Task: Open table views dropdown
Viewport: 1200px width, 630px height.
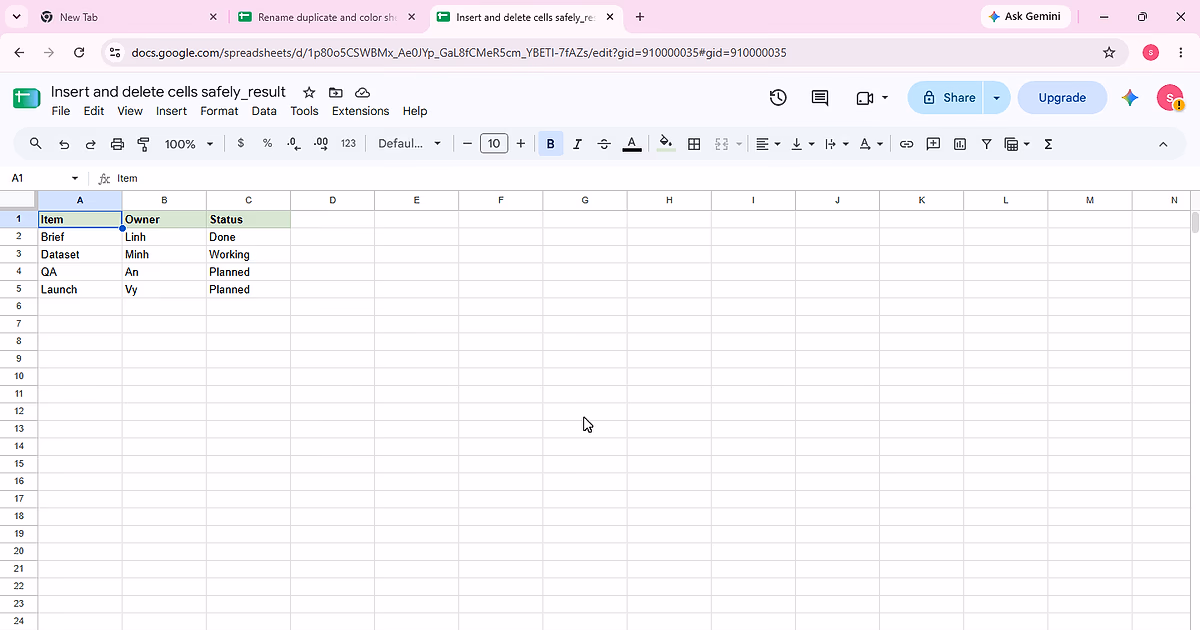Action: tap(1016, 144)
